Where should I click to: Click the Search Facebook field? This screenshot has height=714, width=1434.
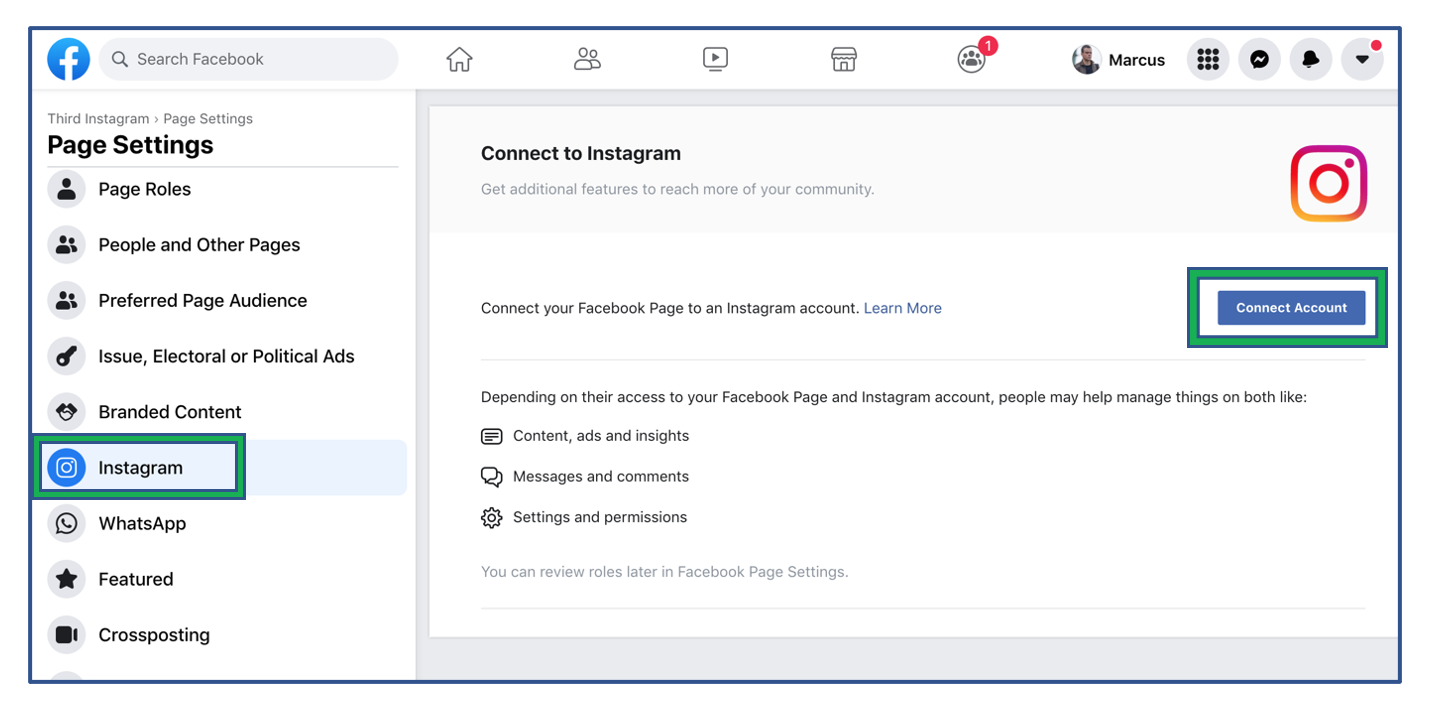click(x=248, y=59)
